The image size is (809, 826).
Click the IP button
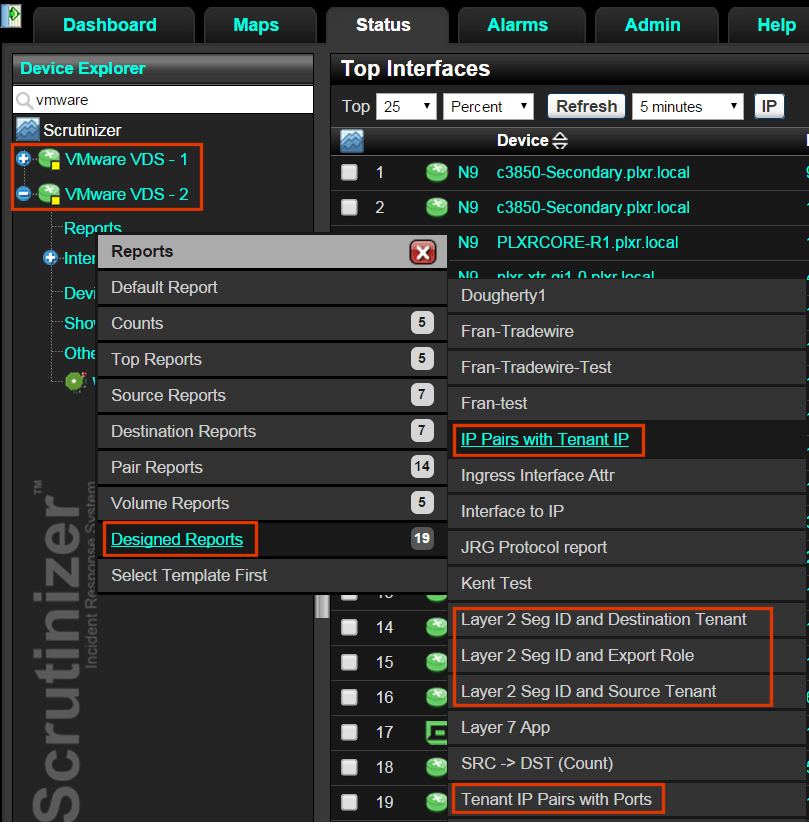coord(769,106)
